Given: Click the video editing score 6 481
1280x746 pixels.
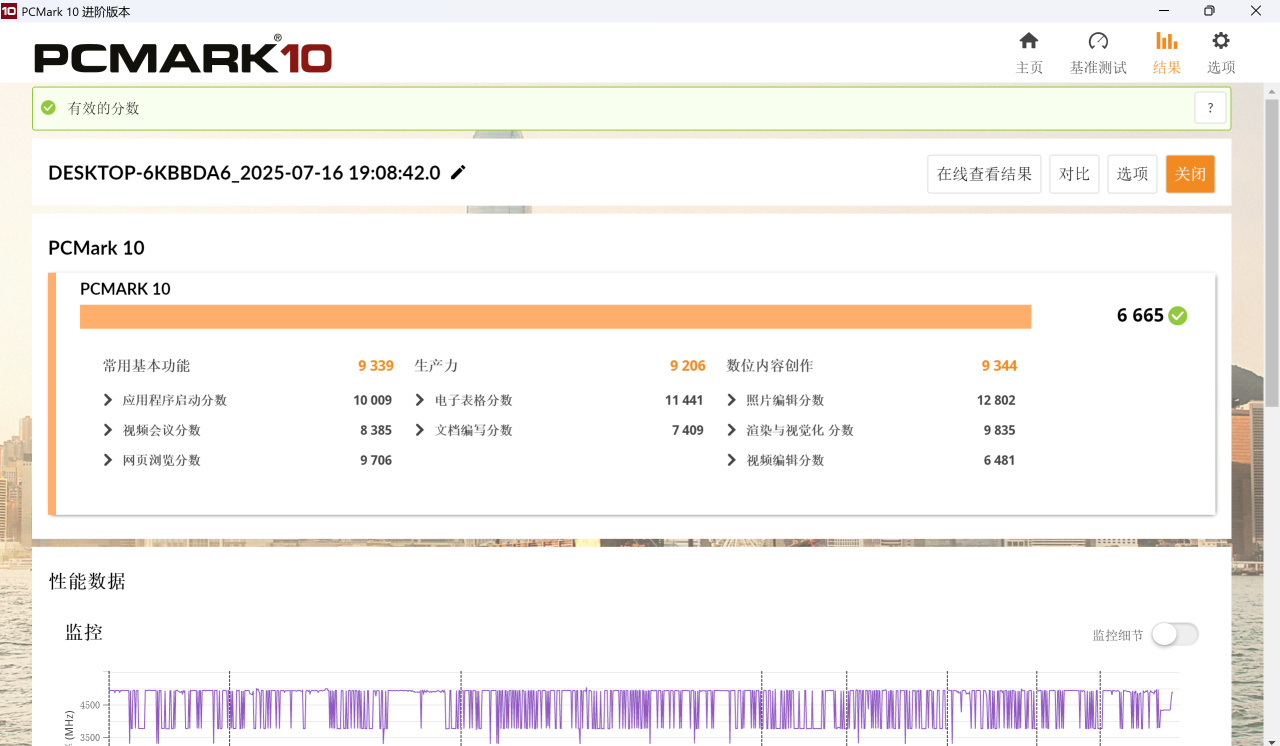Looking at the screenshot, I should [x=999, y=460].
